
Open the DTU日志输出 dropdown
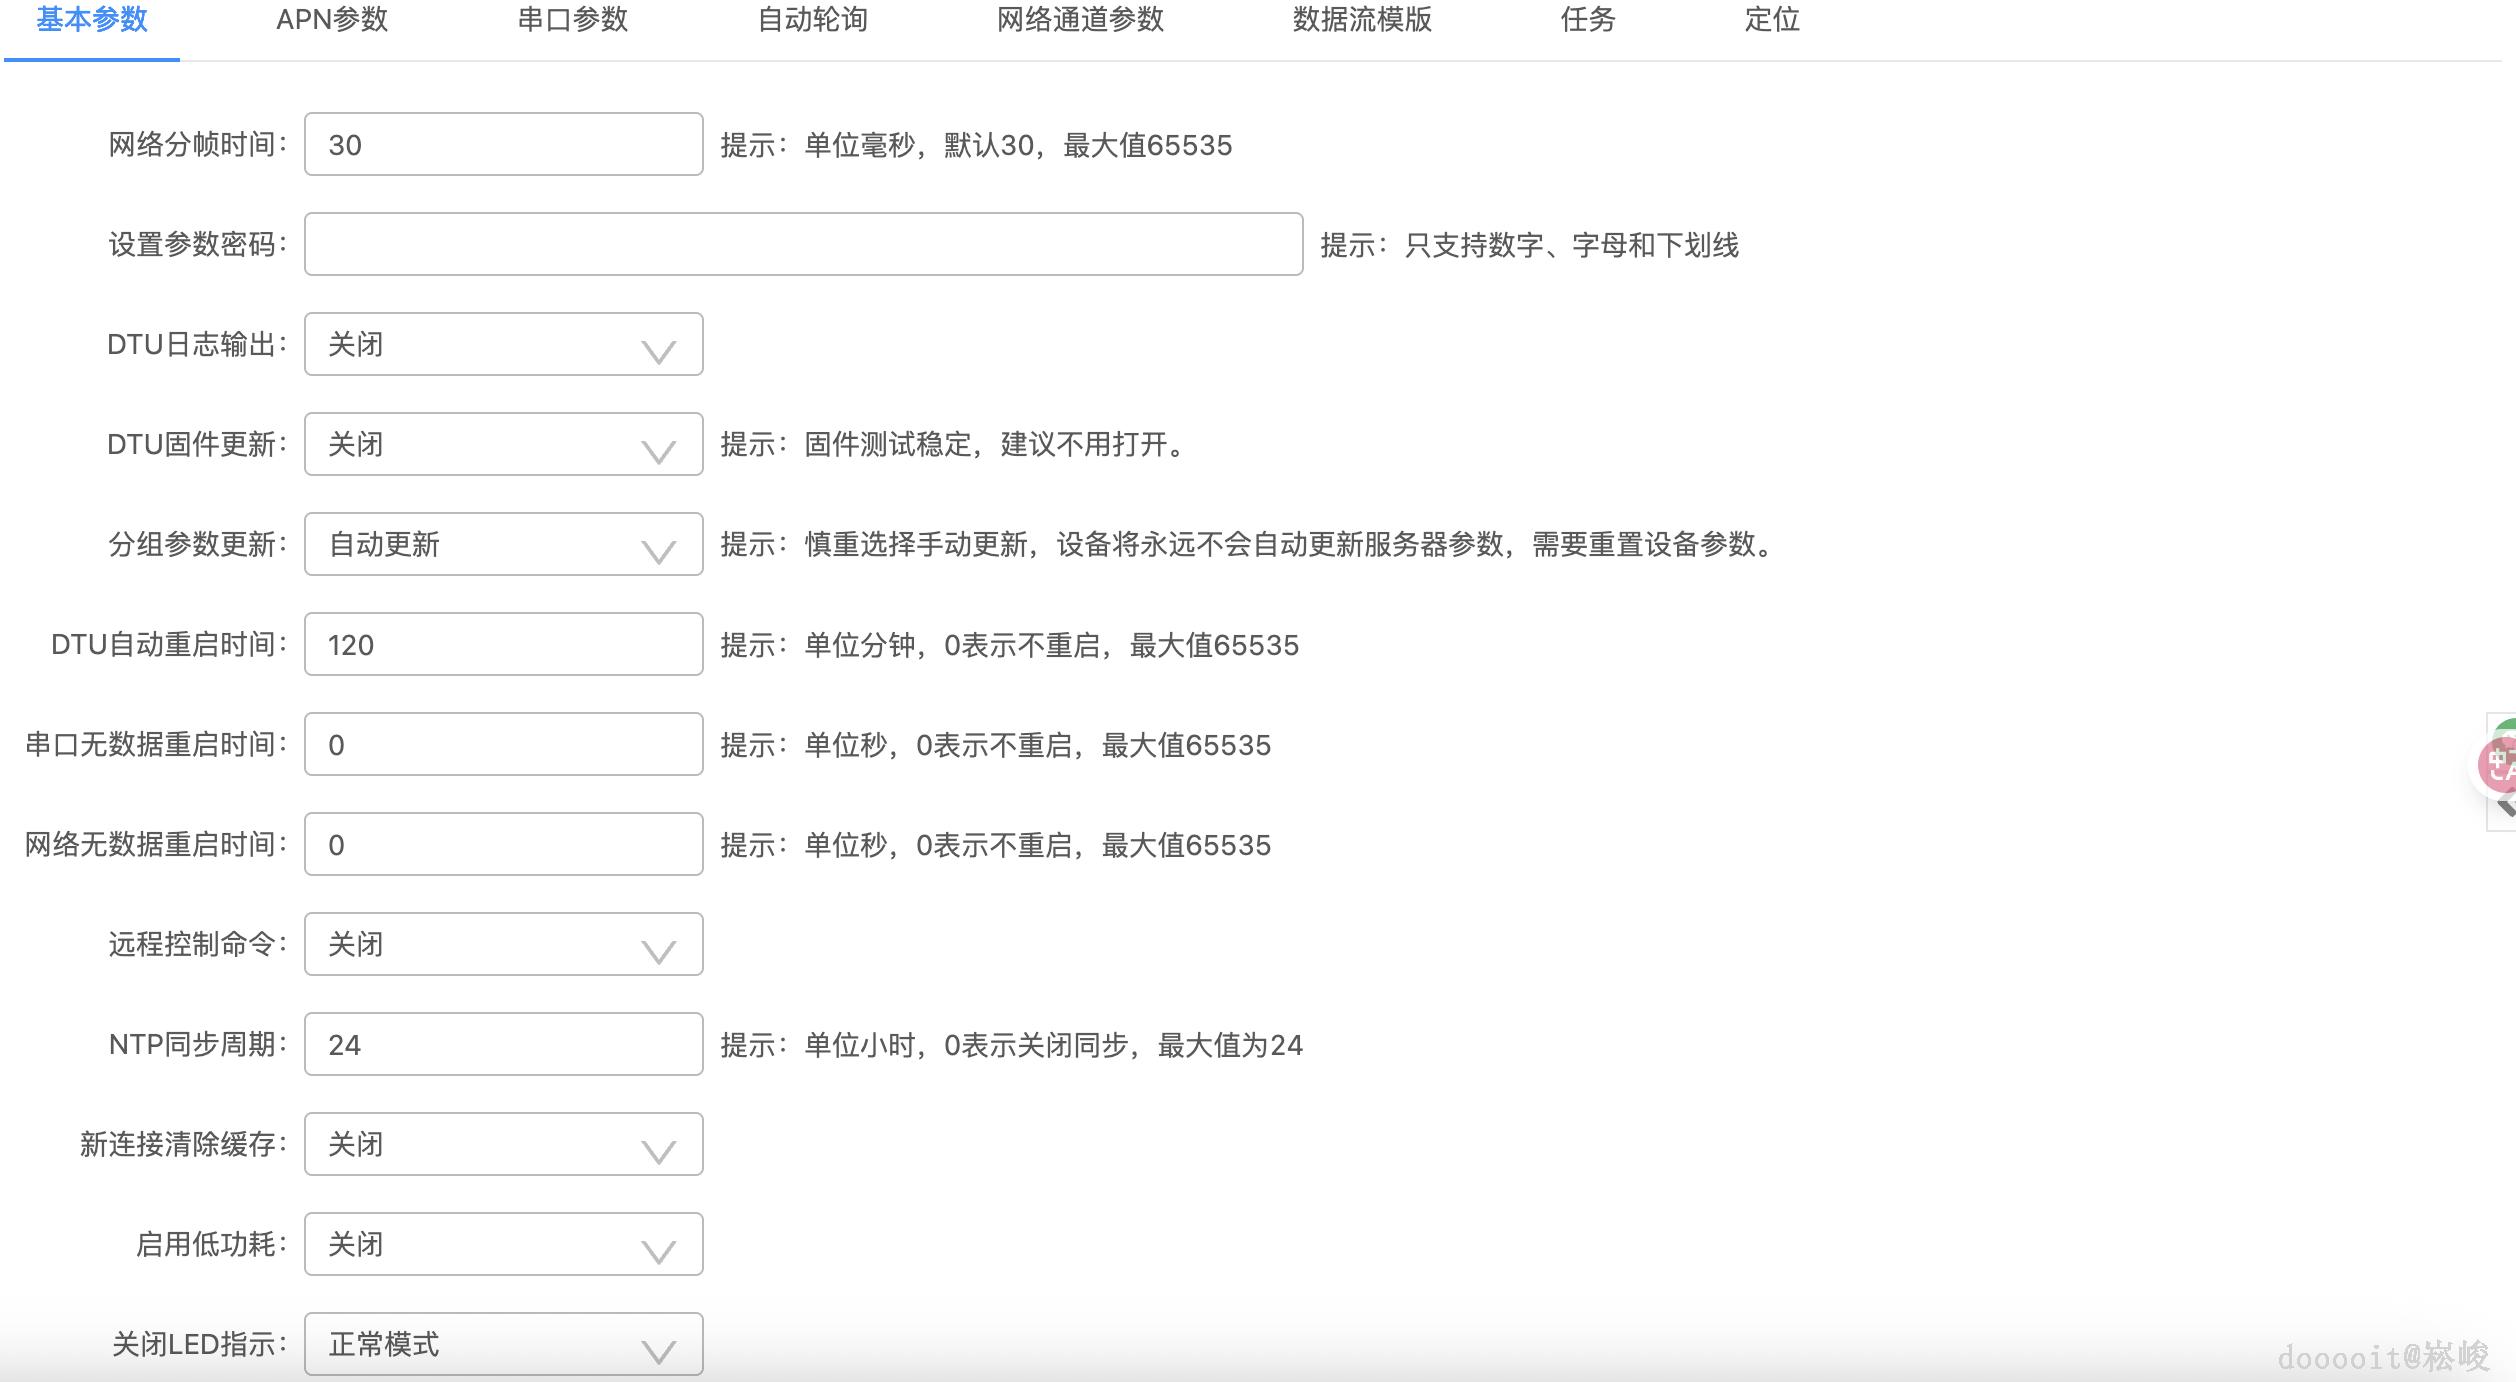click(x=502, y=344)
